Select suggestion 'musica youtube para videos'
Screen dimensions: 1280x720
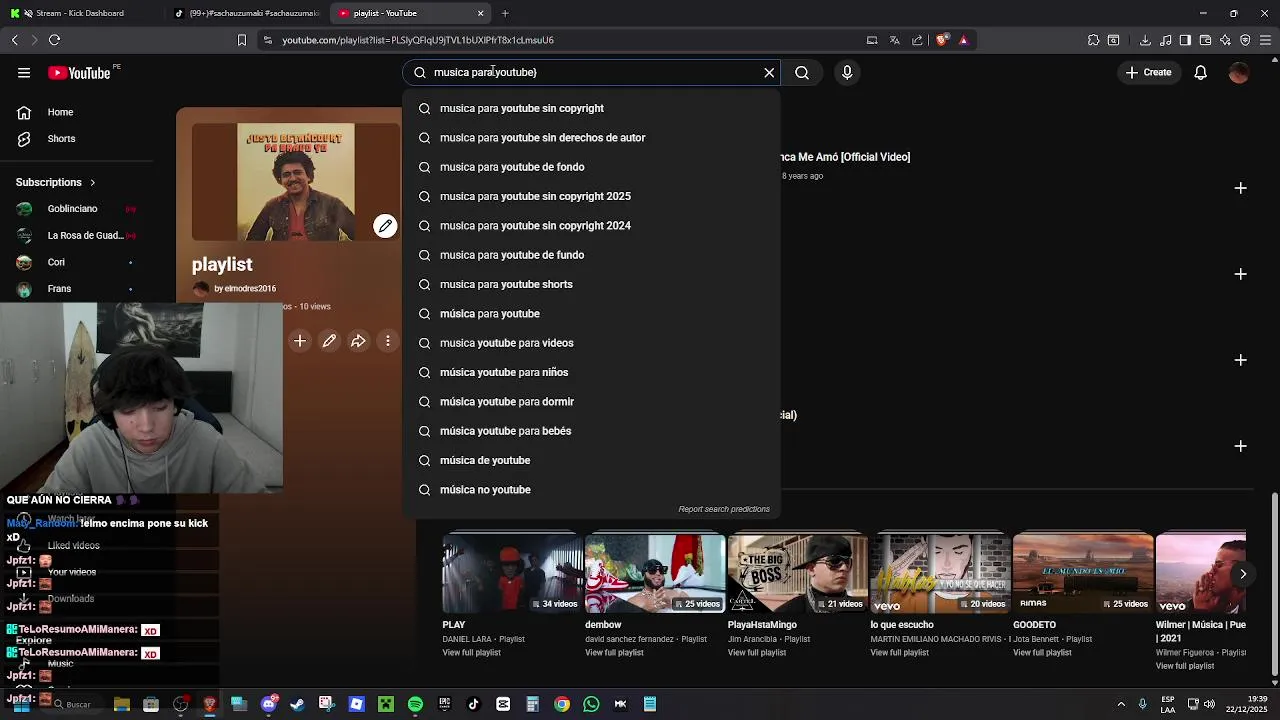point(591,343)
